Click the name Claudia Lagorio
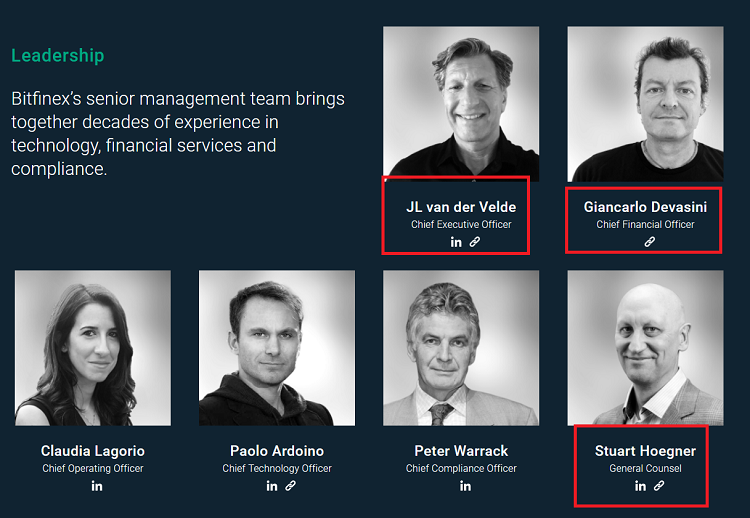 click(x=93, y=451)
